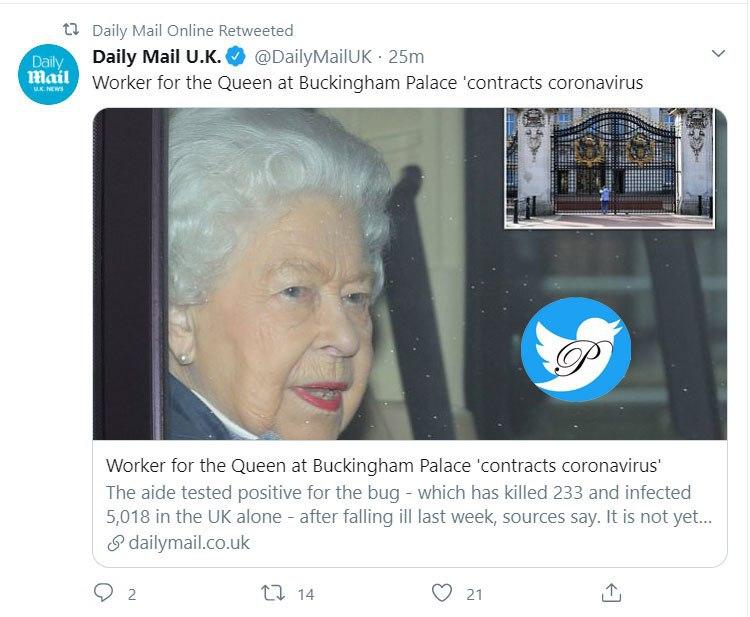Click the blue verified badge
The width and height of the screenshot is (750, 617).
pos(235,55)
